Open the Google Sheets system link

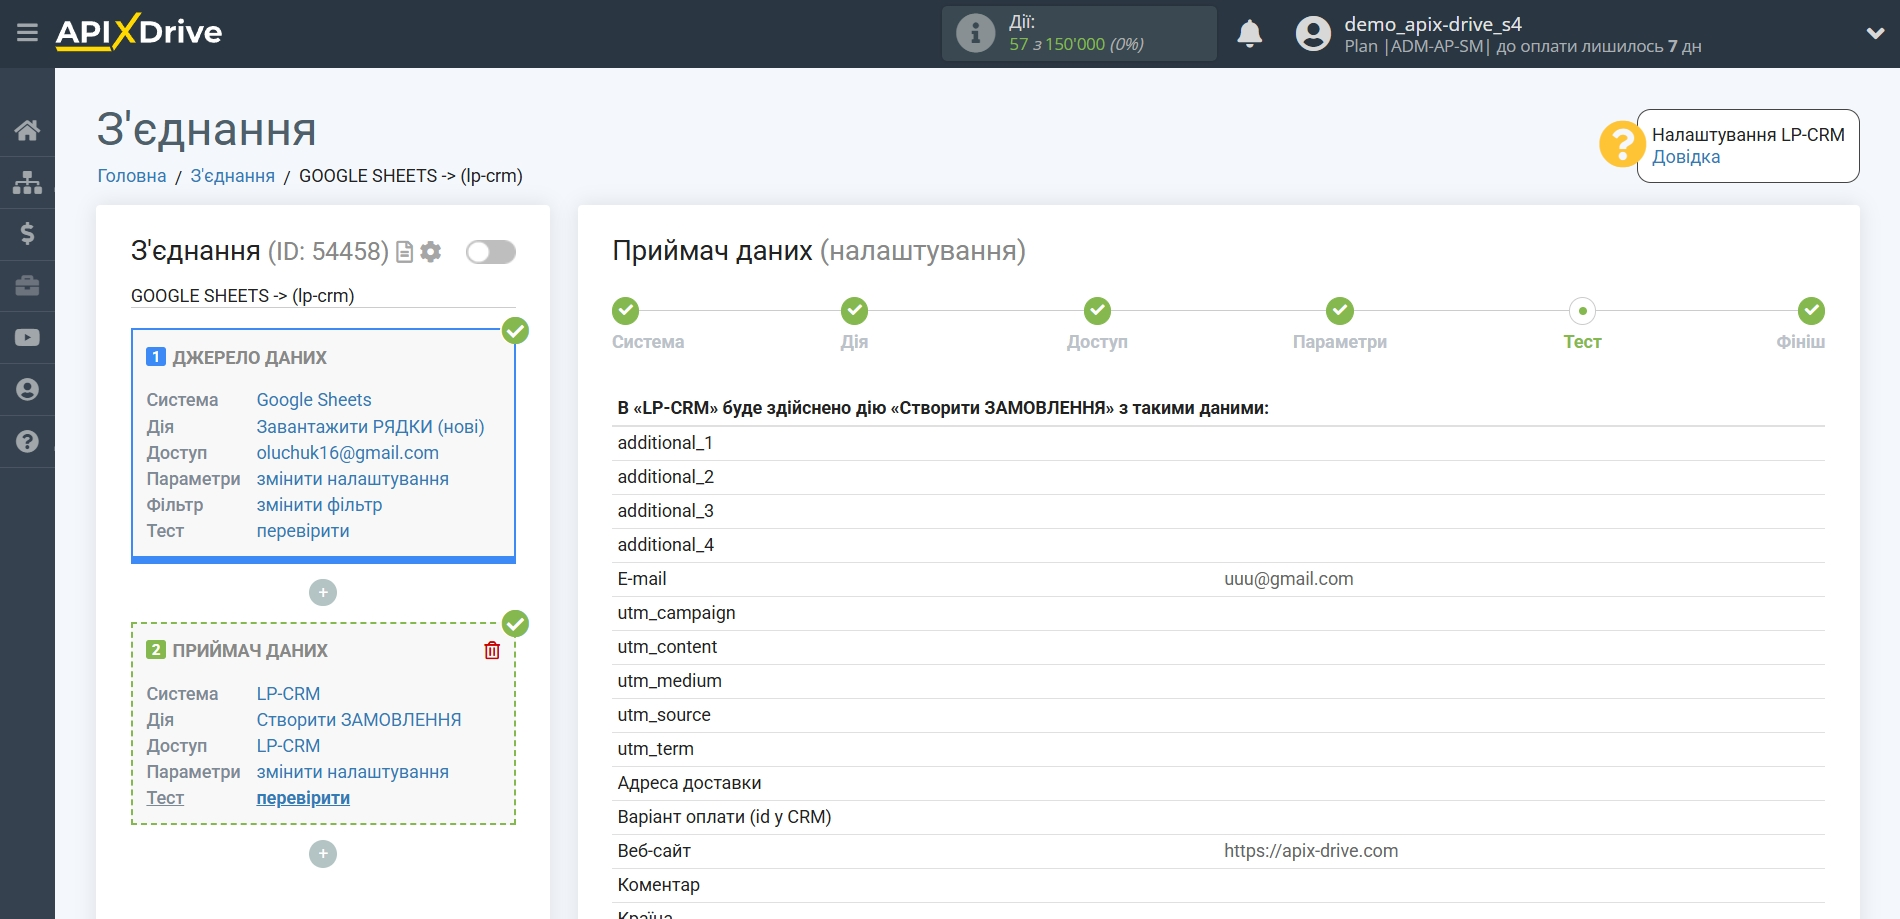click(314, 400)
